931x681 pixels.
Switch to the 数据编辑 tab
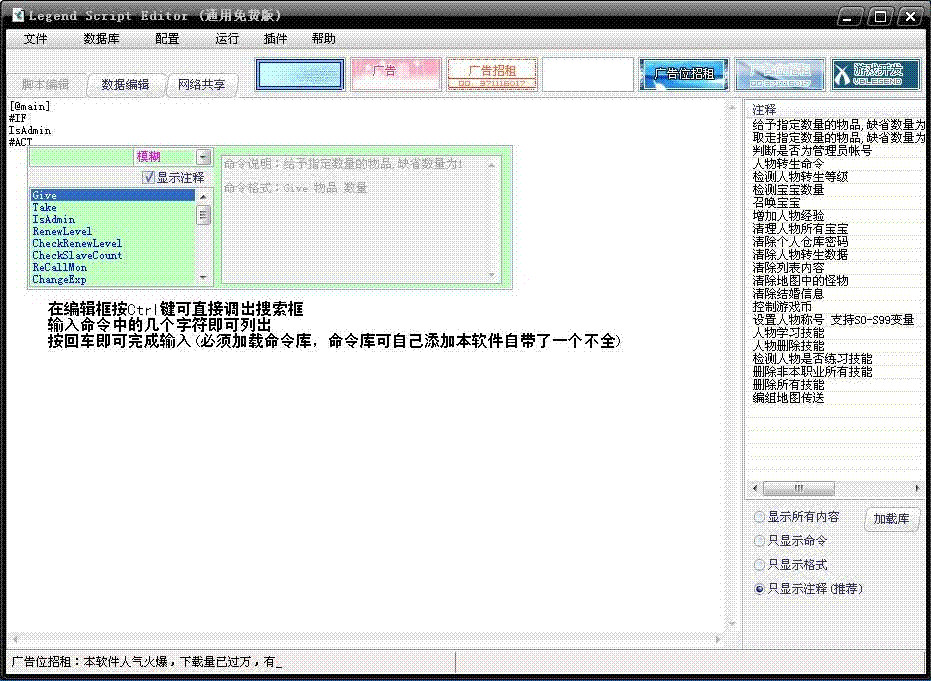pyautogui.click(x=125, y=85)
